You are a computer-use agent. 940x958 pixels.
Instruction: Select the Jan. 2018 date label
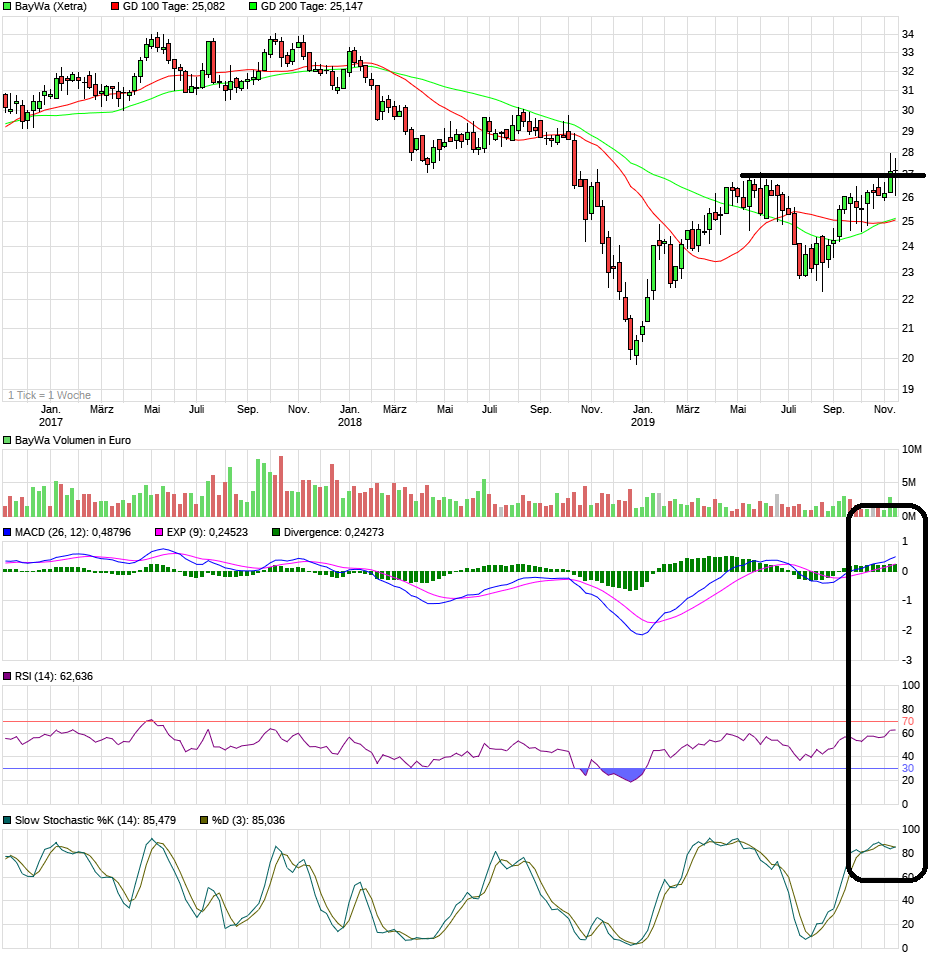click(349, 415)
